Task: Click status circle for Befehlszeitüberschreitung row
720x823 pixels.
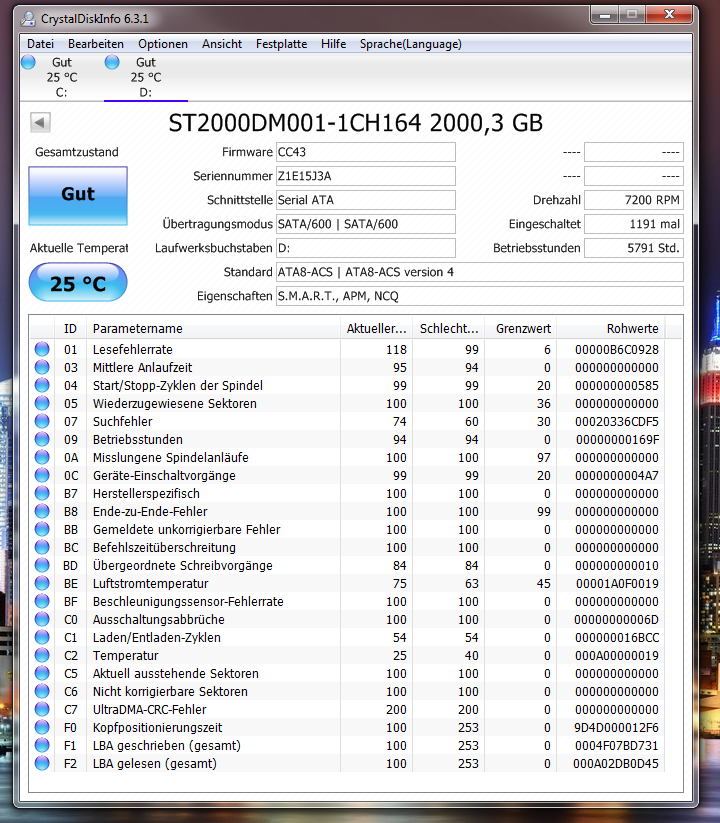Action: click(x=42, y=547)
